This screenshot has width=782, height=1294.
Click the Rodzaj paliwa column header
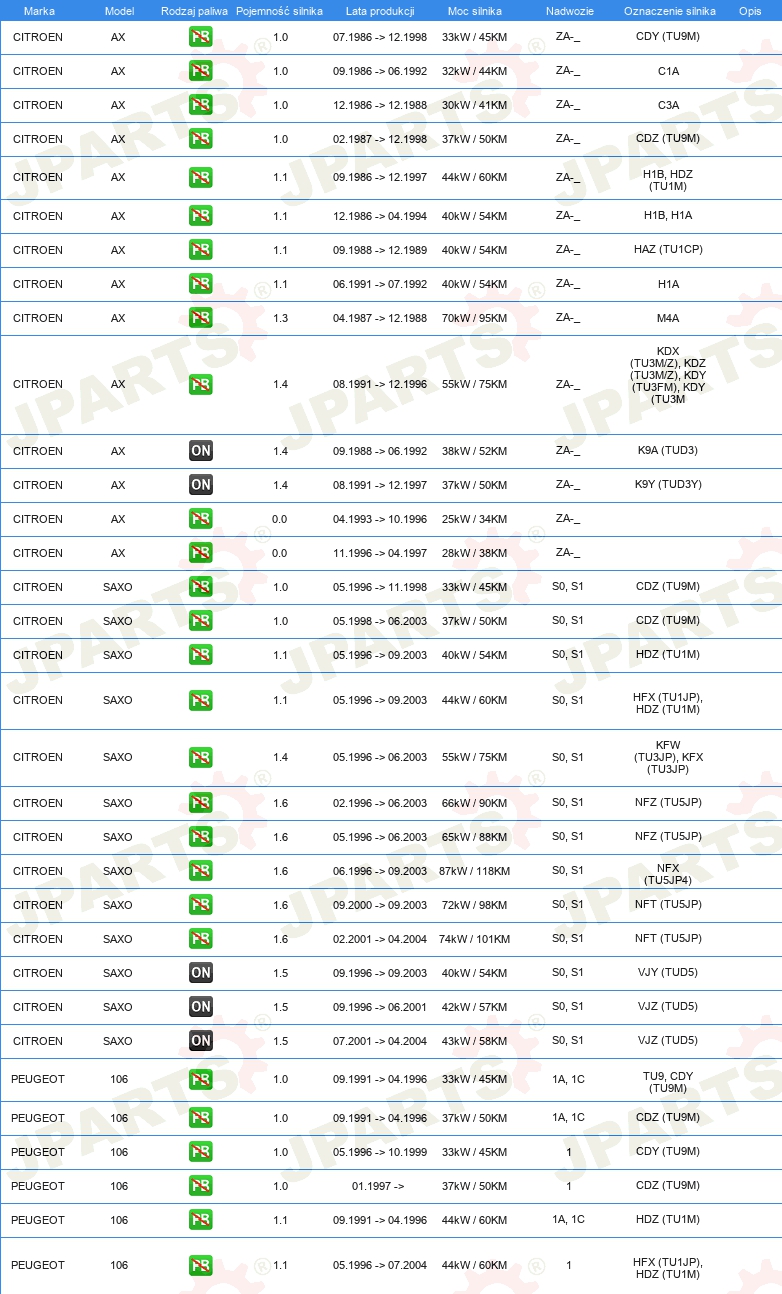(195, 10)
